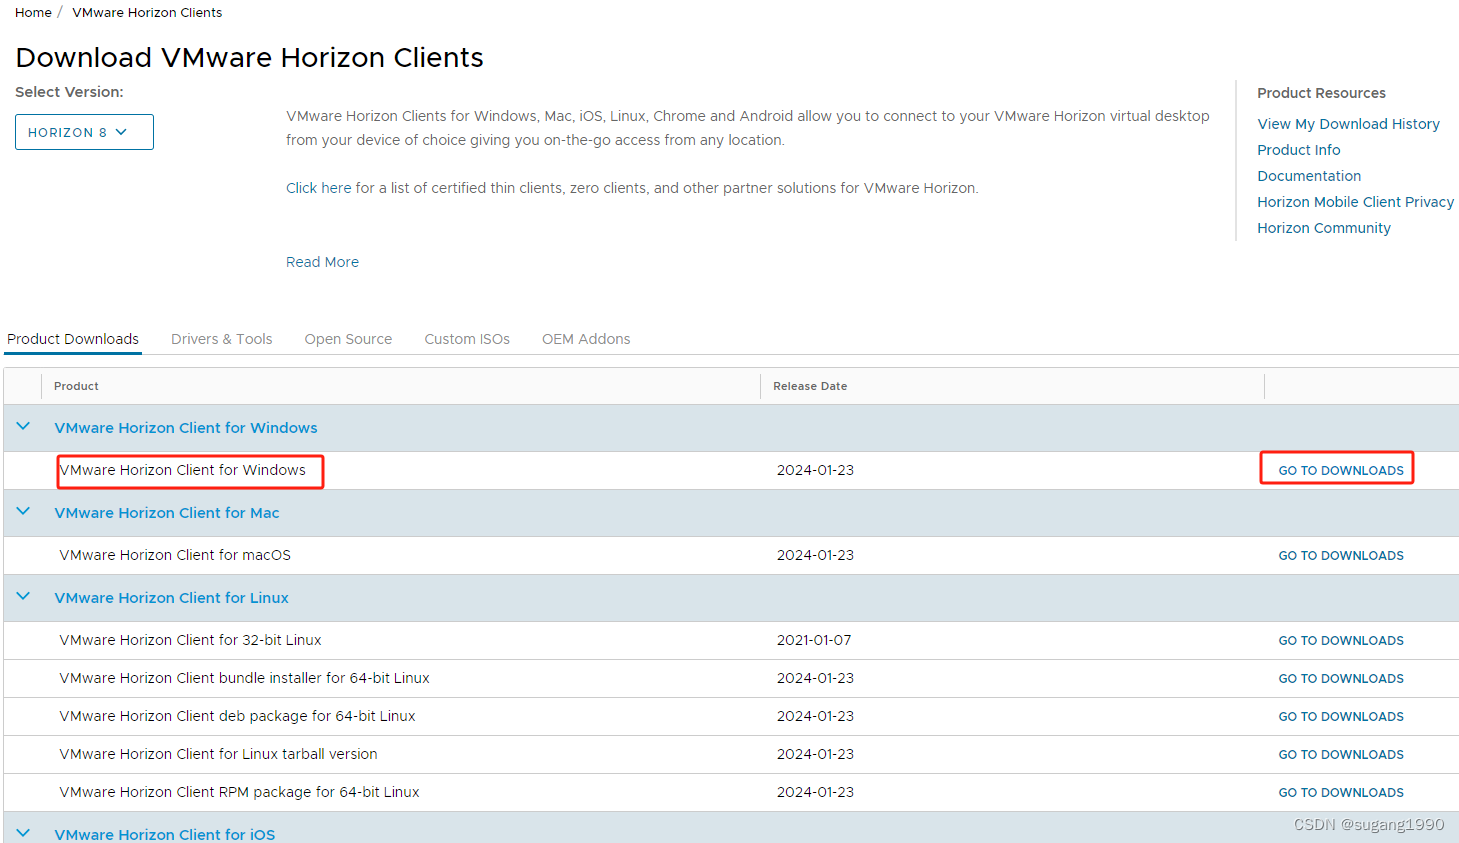Collapse the VMware Horizon Client for Linux section
Screen dimensions: 1459x843
[x=23, y=597]
